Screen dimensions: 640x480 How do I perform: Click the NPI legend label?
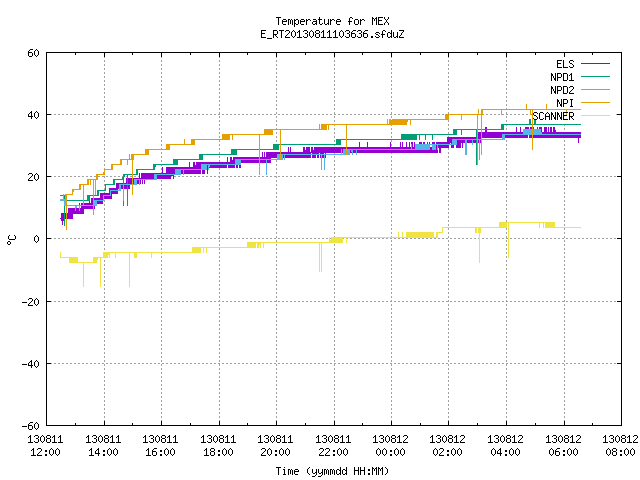click(565, 103)
